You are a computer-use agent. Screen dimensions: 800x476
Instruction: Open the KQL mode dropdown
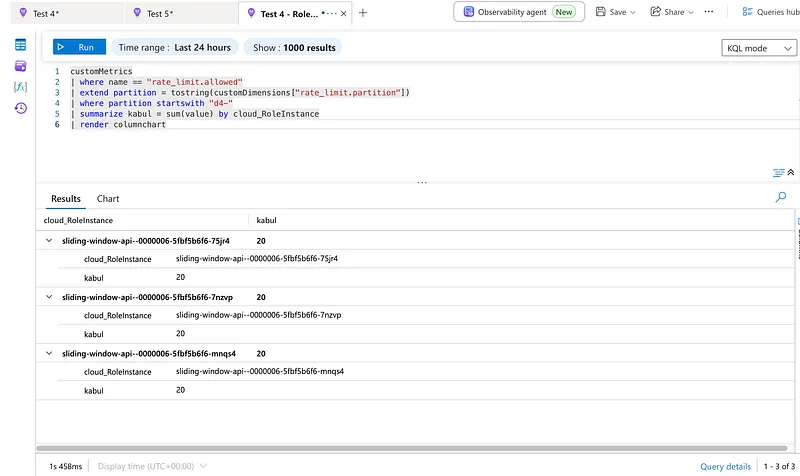[759, 48]
